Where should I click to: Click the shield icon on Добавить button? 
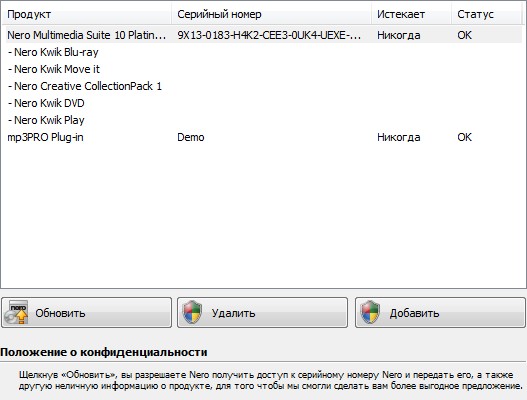tap(370, 312)
